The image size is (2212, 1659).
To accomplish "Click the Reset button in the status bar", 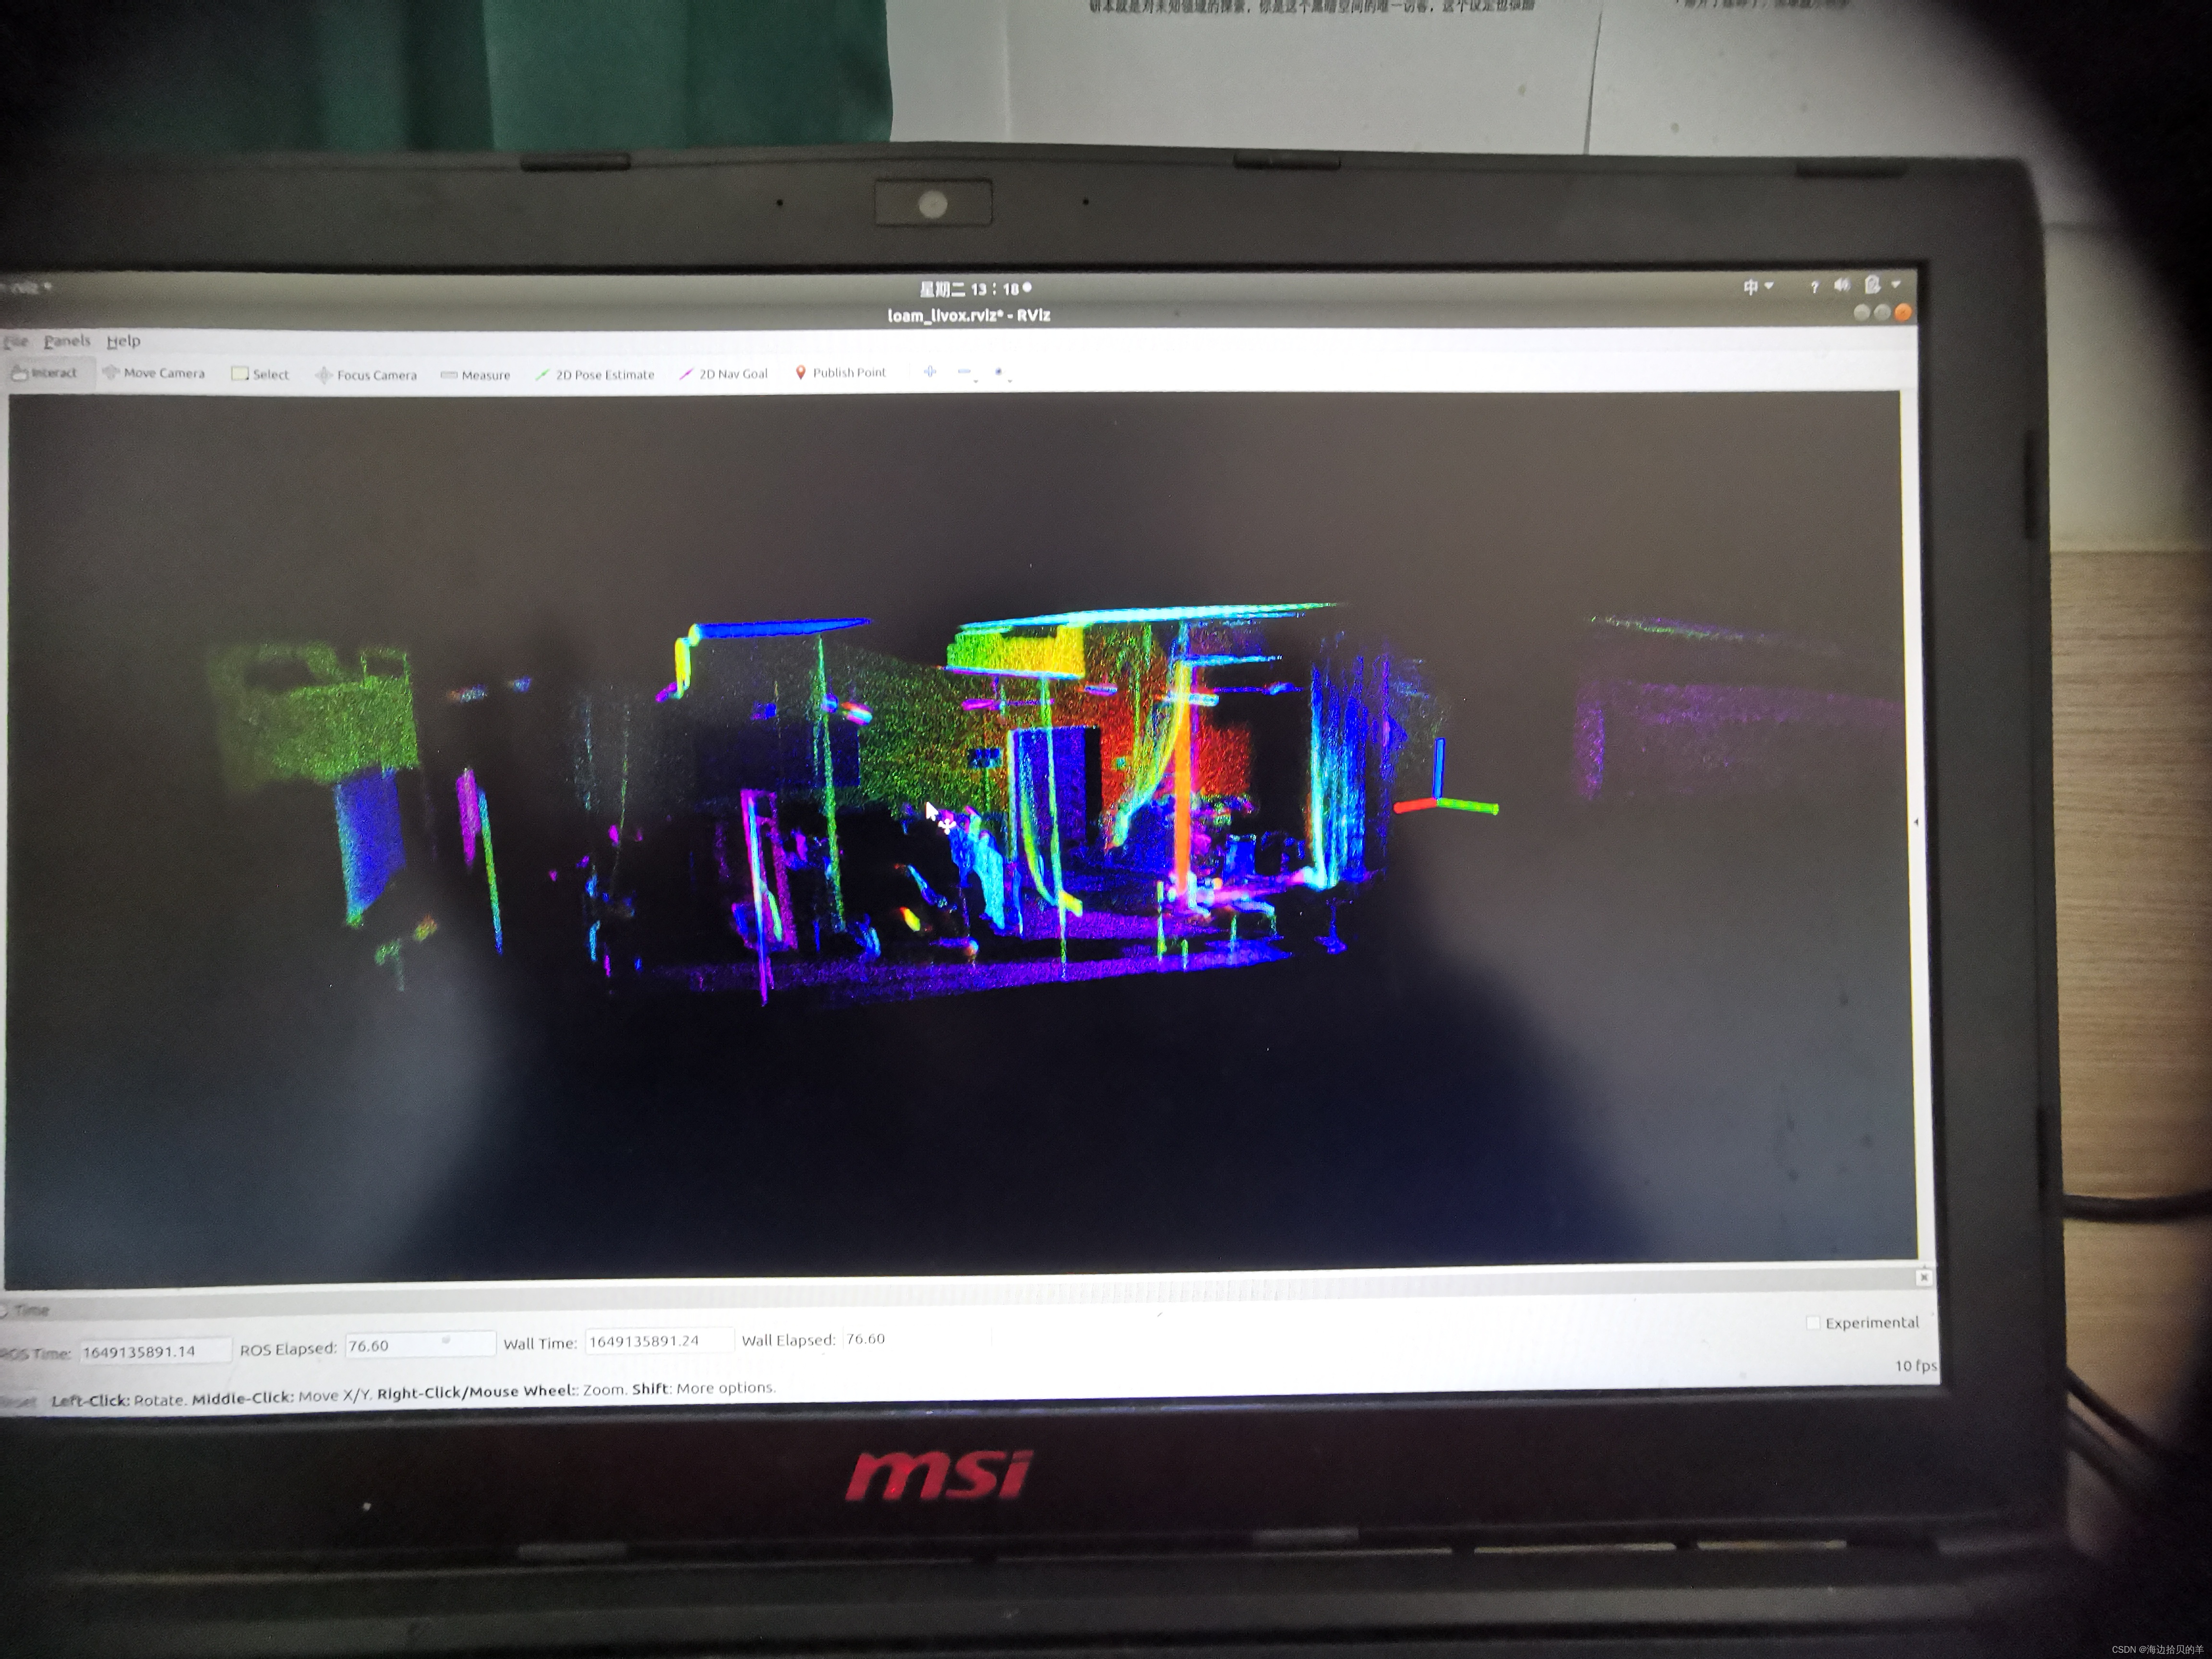I will 18,1402.
